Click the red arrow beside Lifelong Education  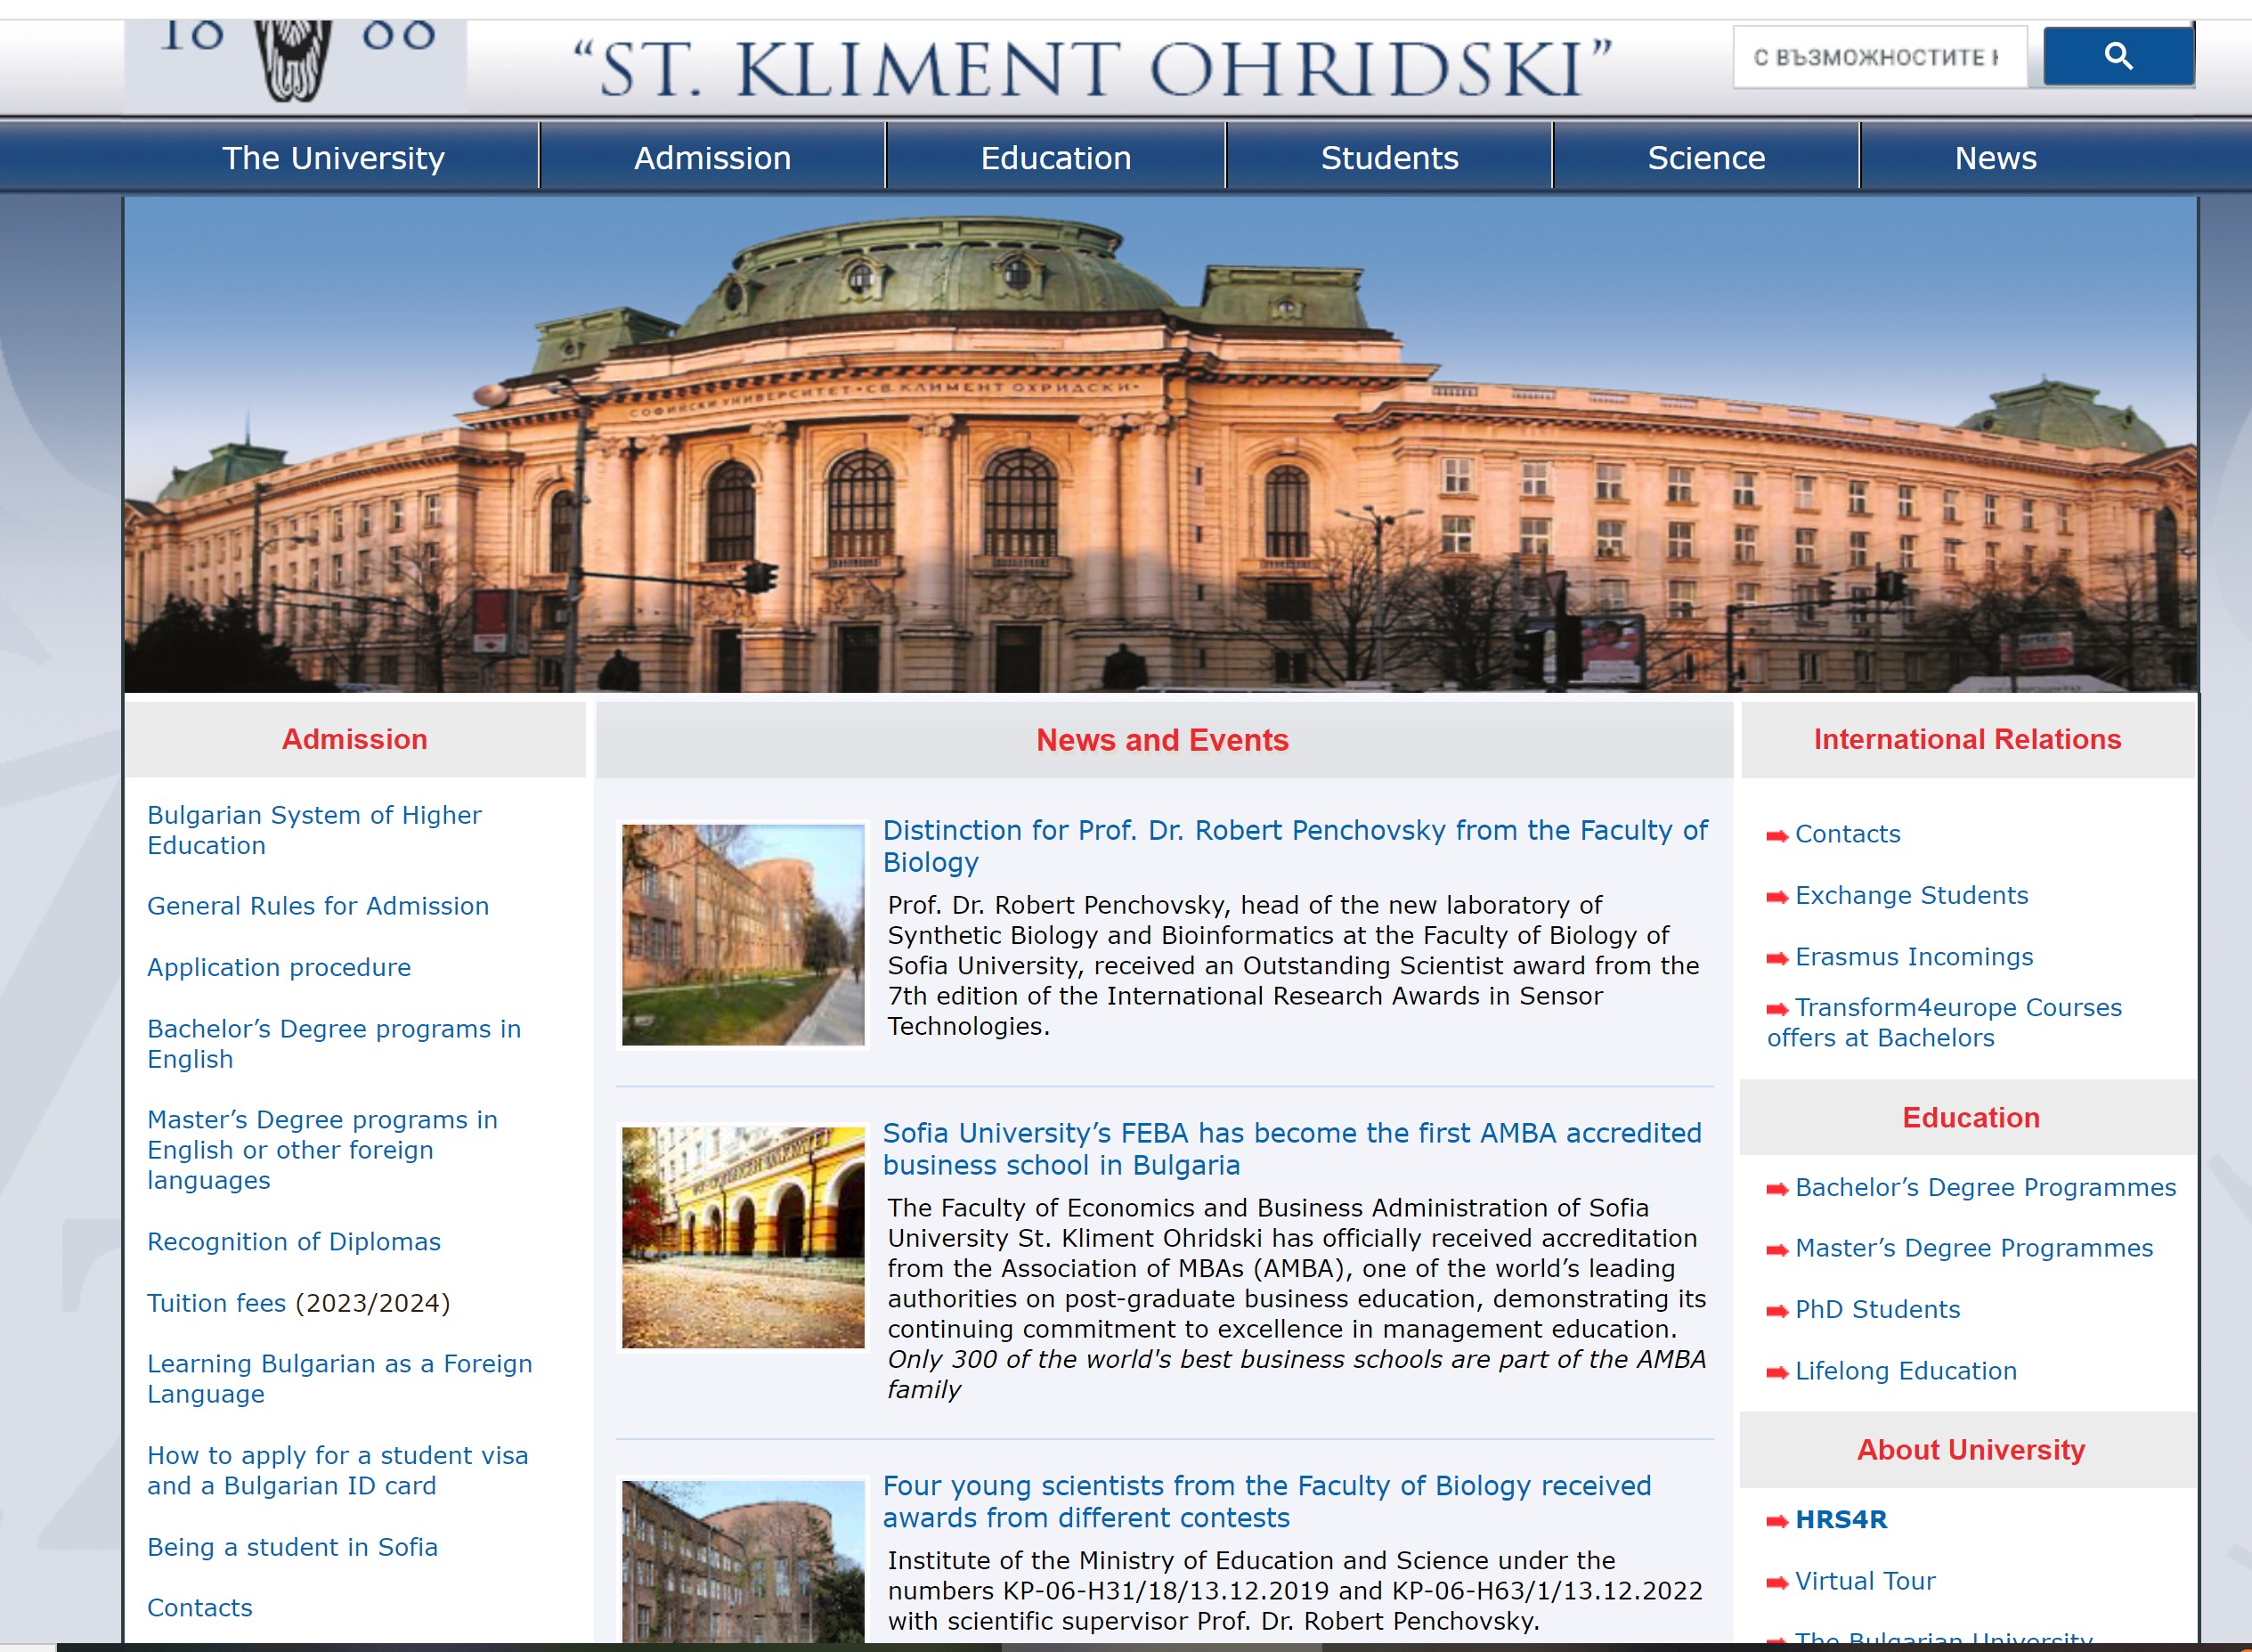(1777, 1373)
